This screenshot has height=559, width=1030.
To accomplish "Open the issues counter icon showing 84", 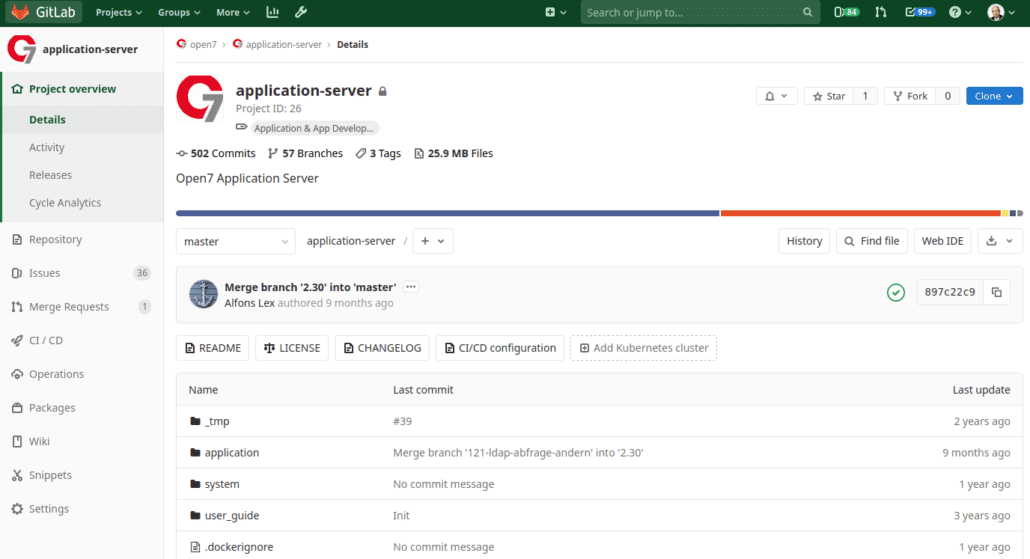I will (x=846, y=12).
